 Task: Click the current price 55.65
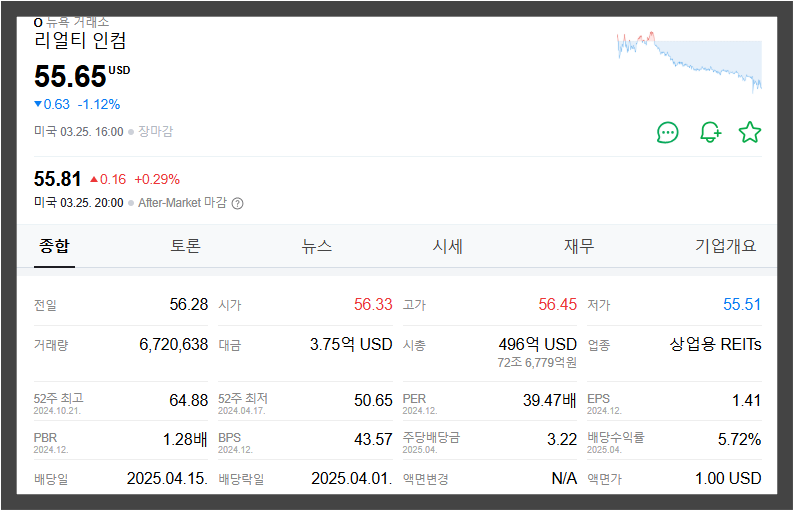[x=70, y=76]
